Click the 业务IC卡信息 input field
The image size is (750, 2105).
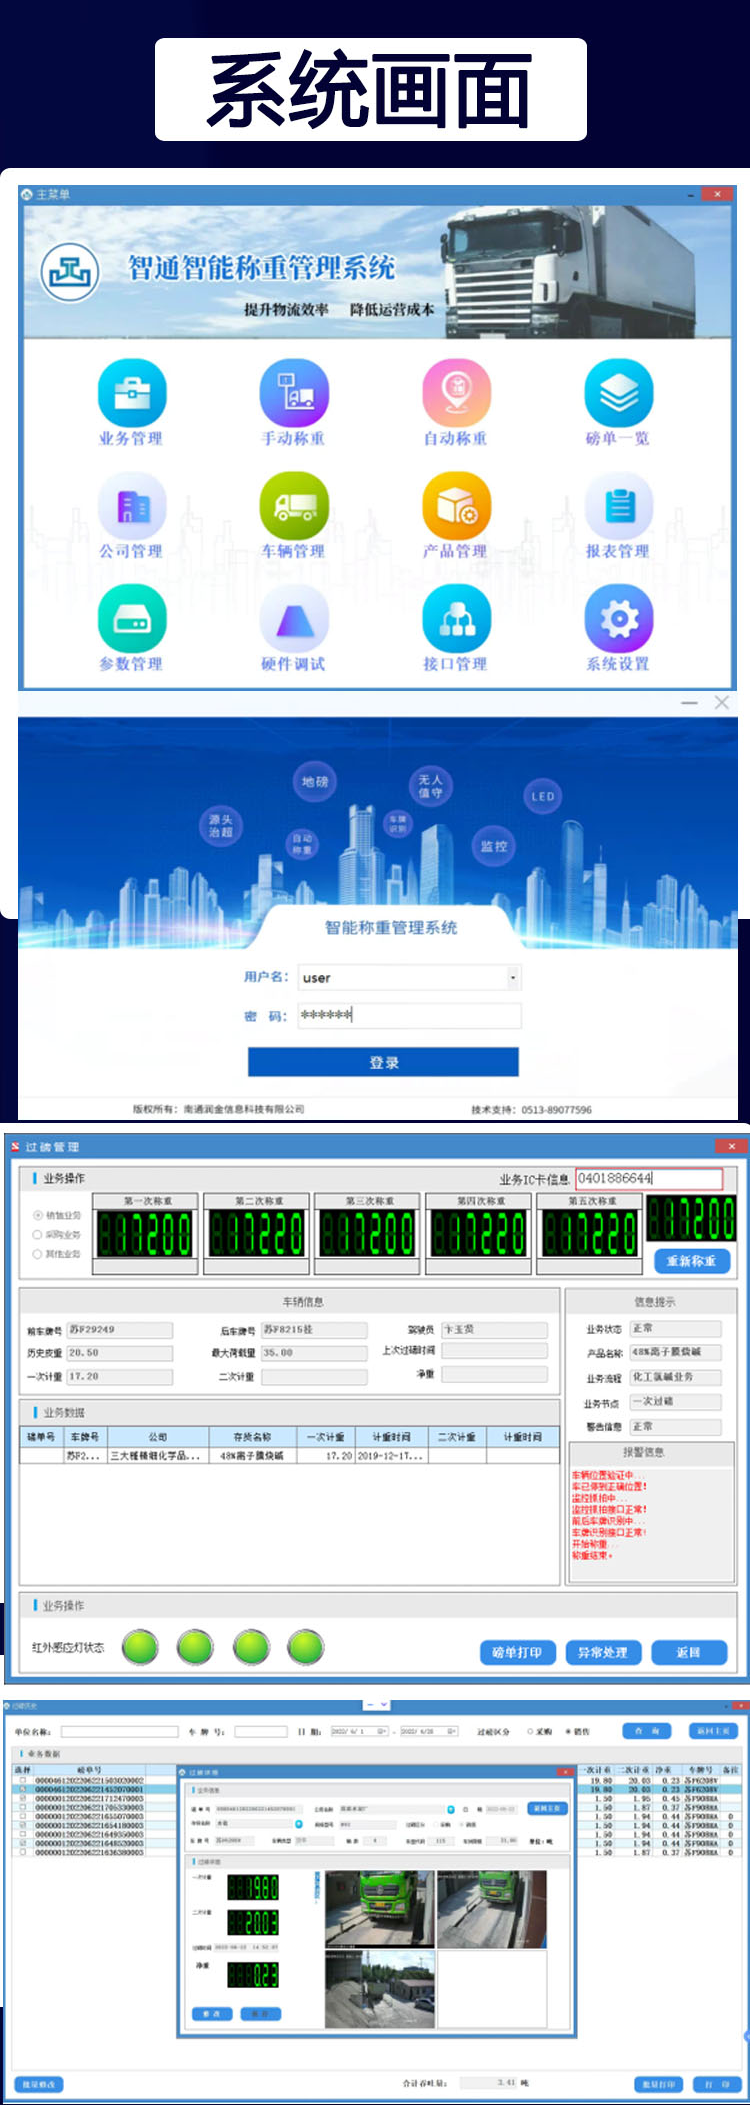649,1178
